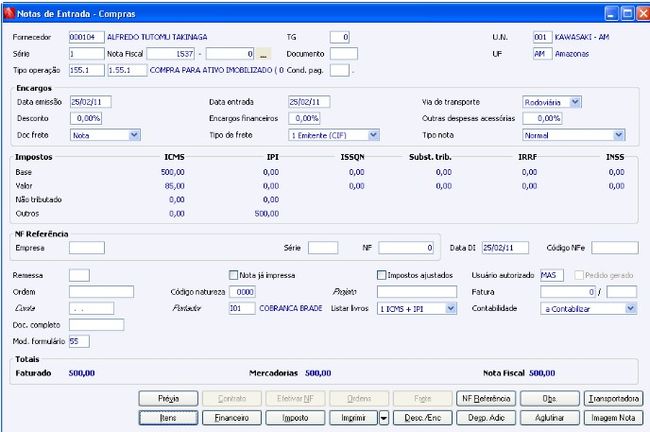
Task: Expand the 'Tipo nota' dropdown
Action: (619, 134)
